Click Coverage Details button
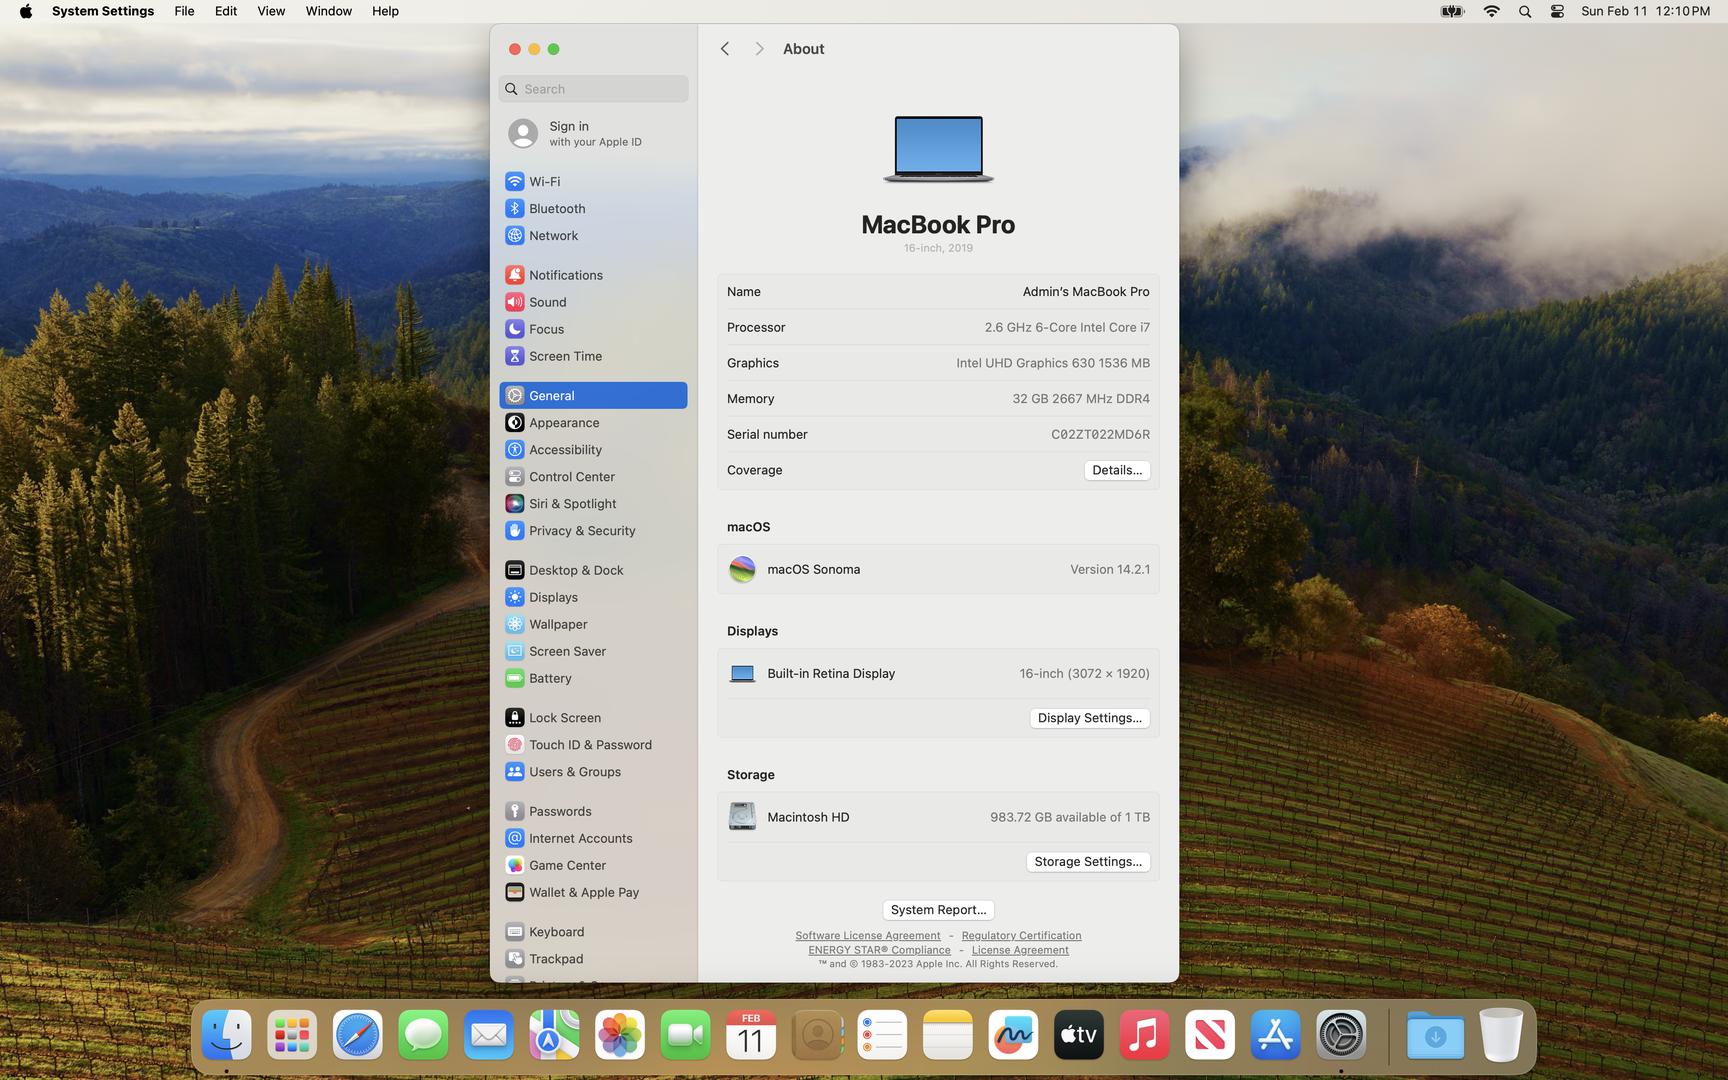The height and width of the screenshot is (1080, 1728). point(1116,470)
